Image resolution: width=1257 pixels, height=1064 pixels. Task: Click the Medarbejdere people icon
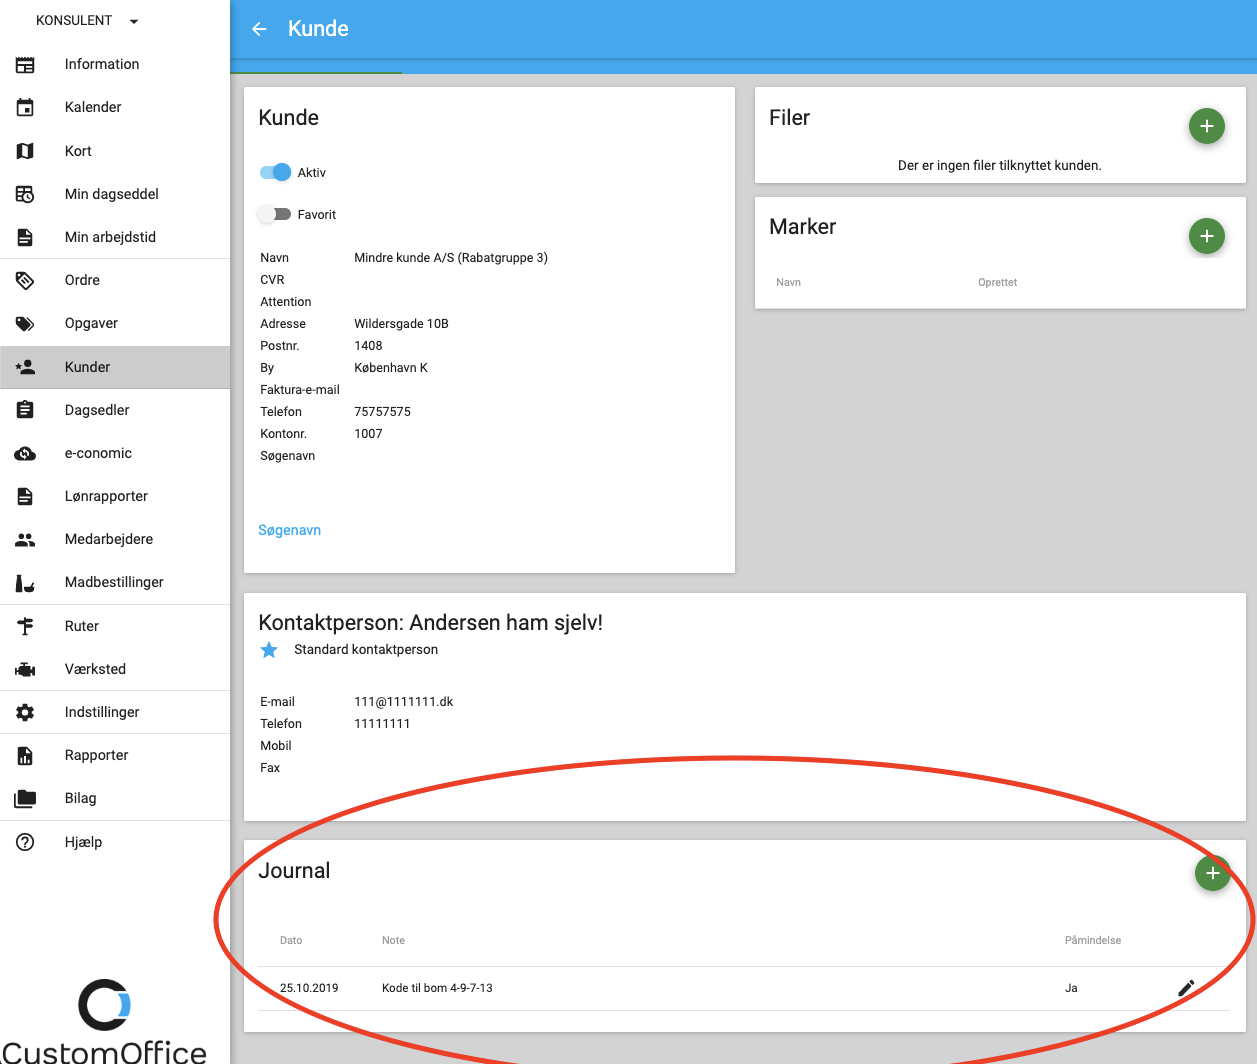tap(25, 540)
